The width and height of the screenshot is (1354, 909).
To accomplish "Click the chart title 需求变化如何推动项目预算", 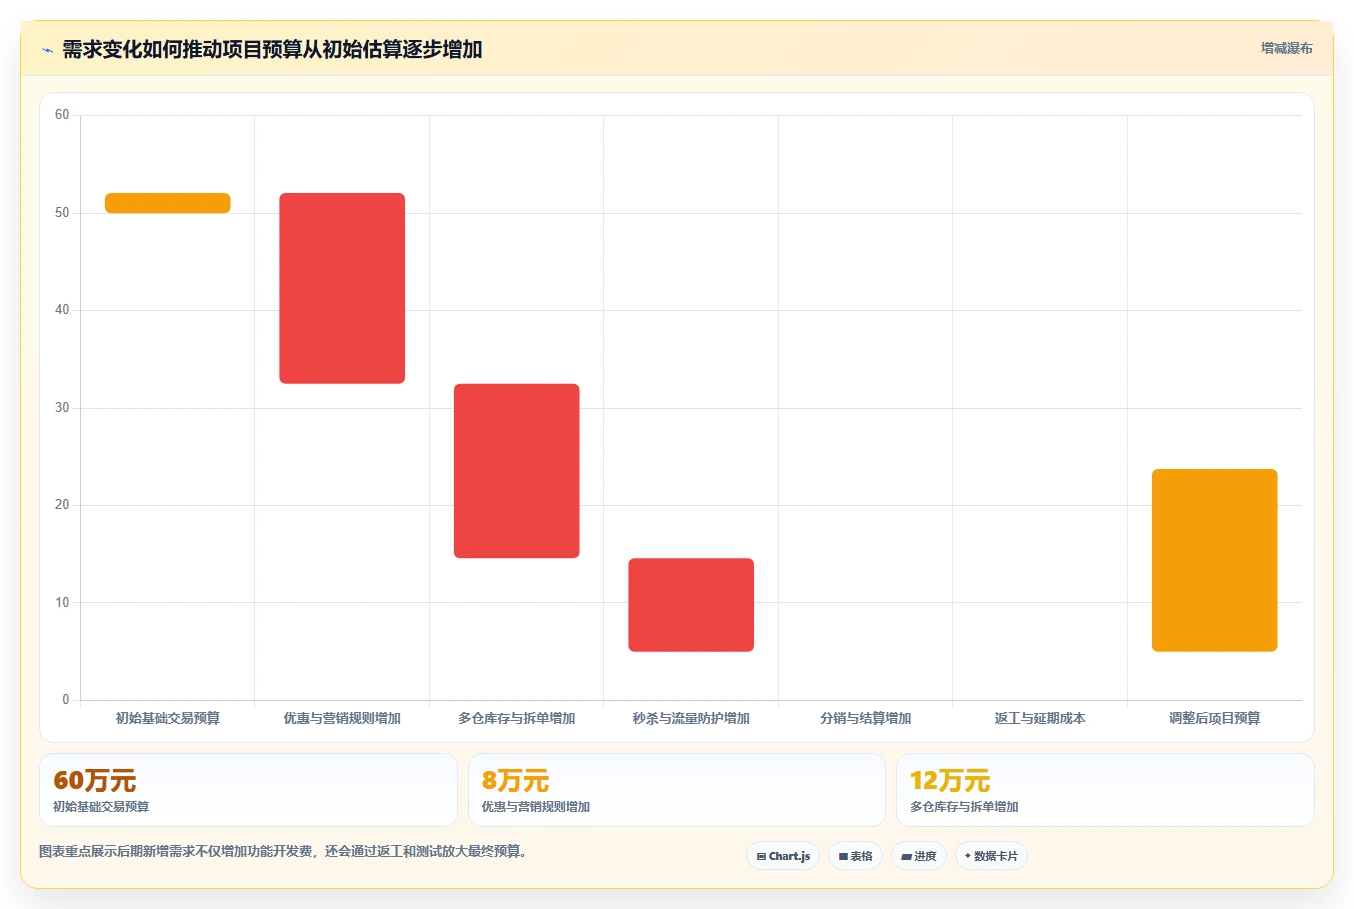I will pyautogui.click(x=272, y=49).
